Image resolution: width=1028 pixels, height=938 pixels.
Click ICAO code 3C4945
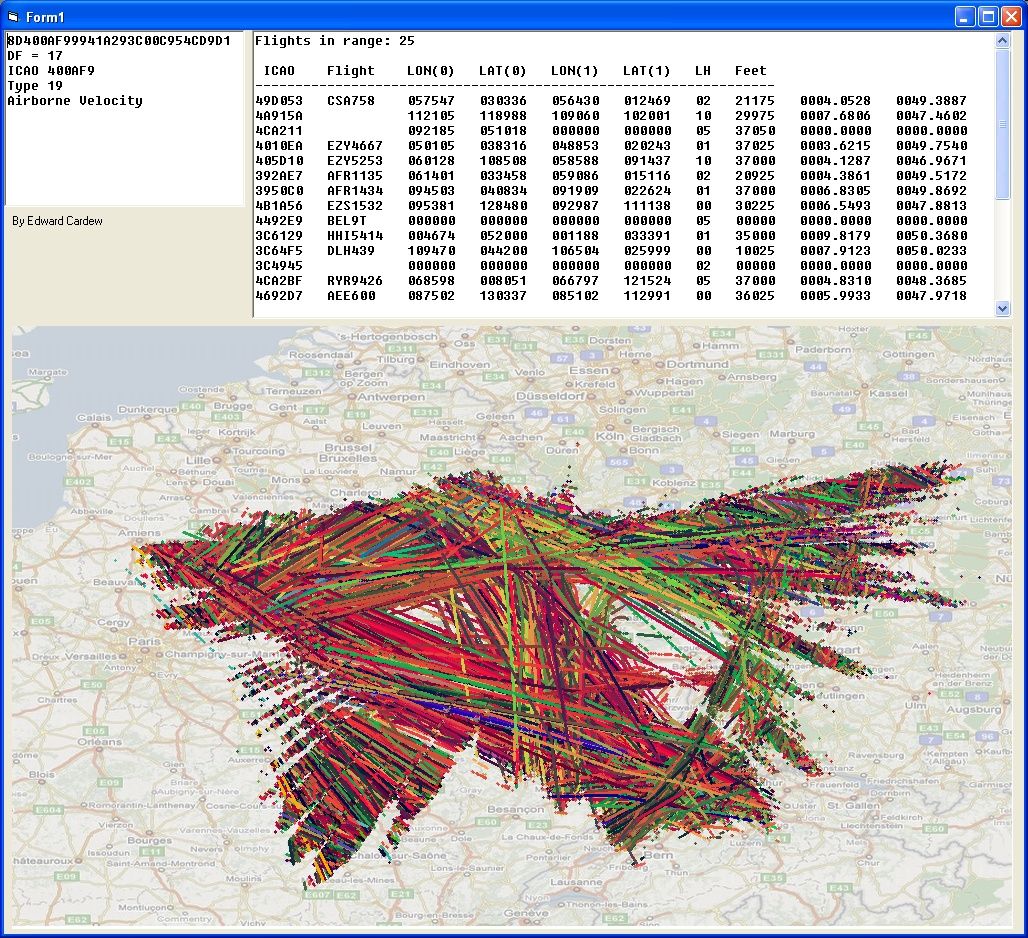pyautogui.click(x=279, y=266)
